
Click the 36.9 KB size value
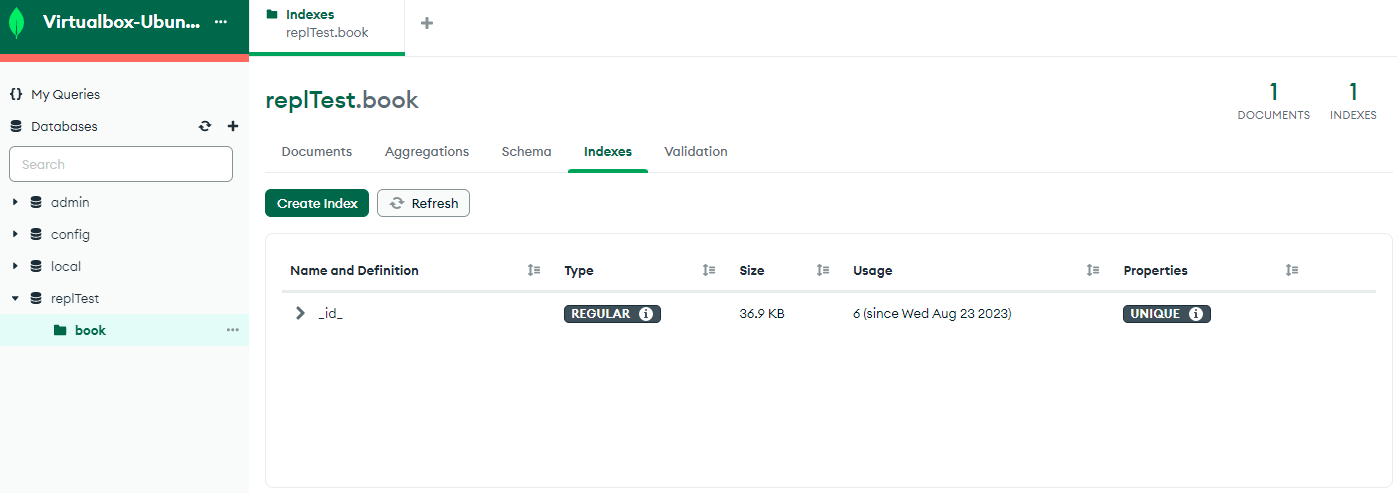[x=762, y=314]
